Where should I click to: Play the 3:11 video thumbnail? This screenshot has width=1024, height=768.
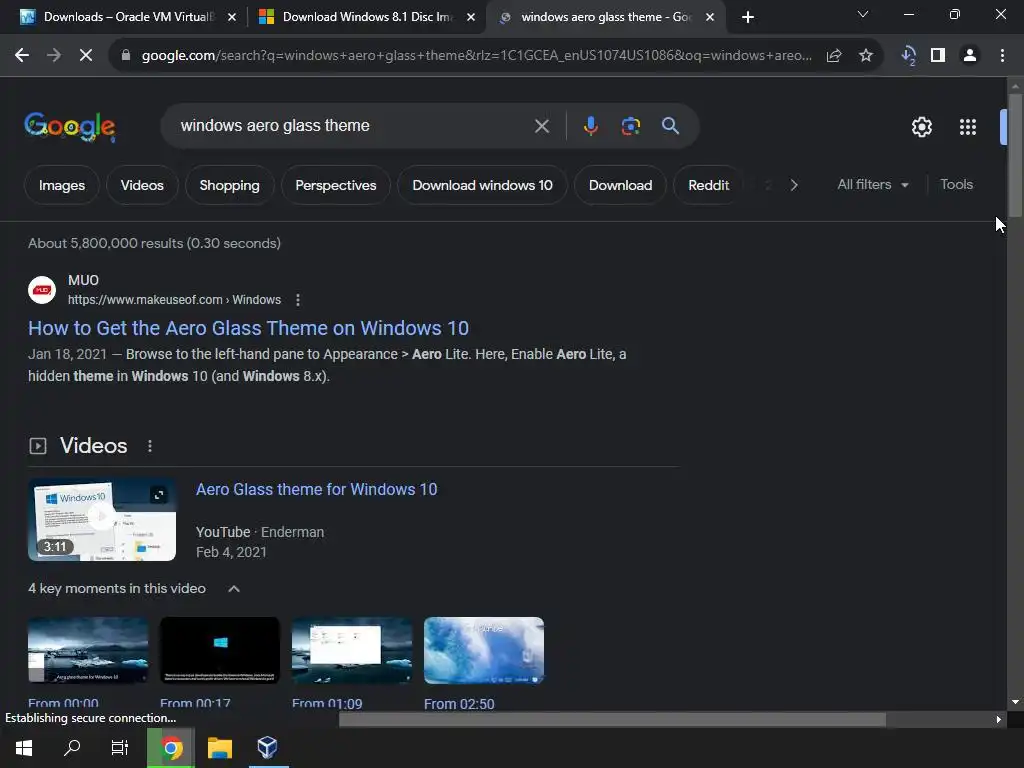tap(102, 520)
